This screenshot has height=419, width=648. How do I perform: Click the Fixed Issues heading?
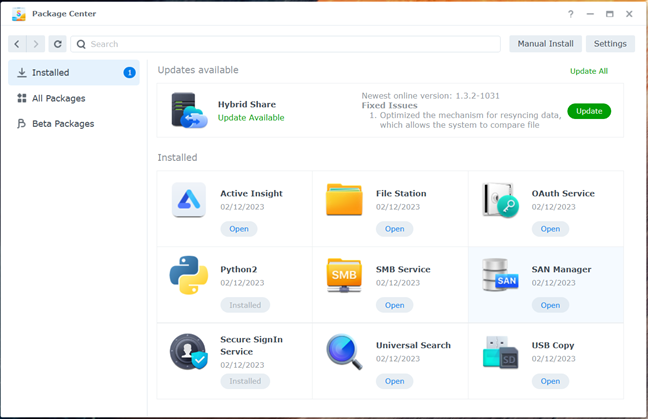tap(389, 105)
